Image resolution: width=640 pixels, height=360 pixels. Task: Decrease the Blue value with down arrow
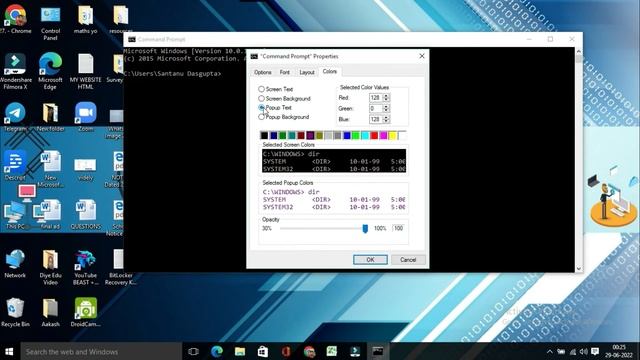386,122
